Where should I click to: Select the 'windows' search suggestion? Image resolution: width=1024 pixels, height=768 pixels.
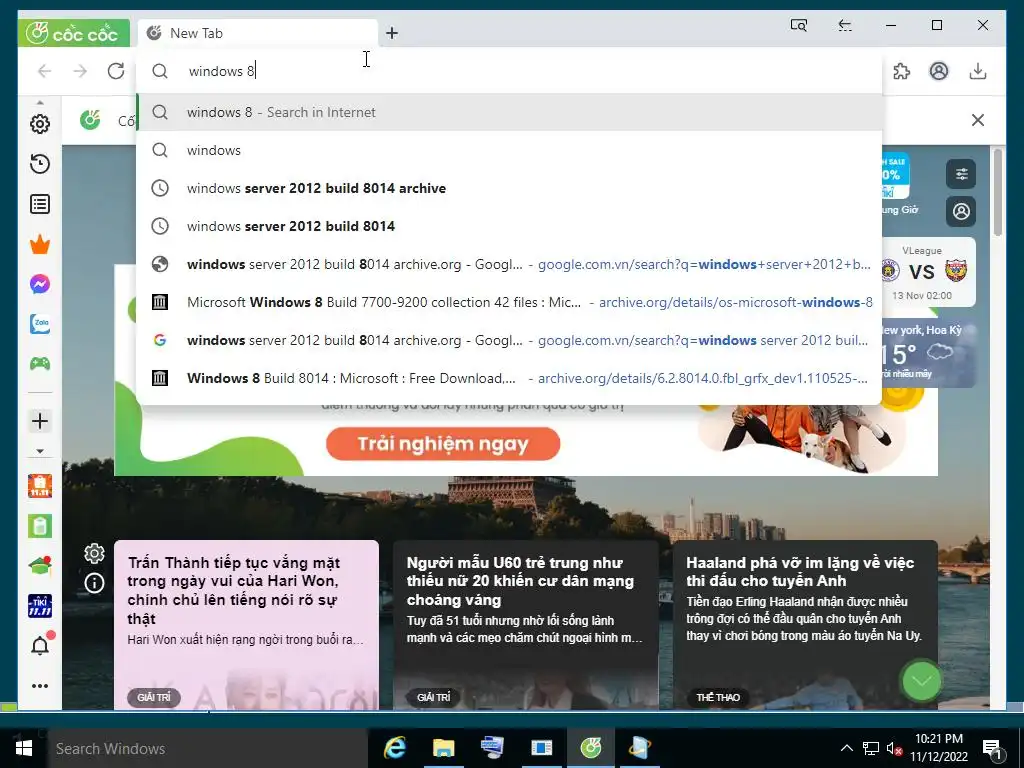pos(509,150)
